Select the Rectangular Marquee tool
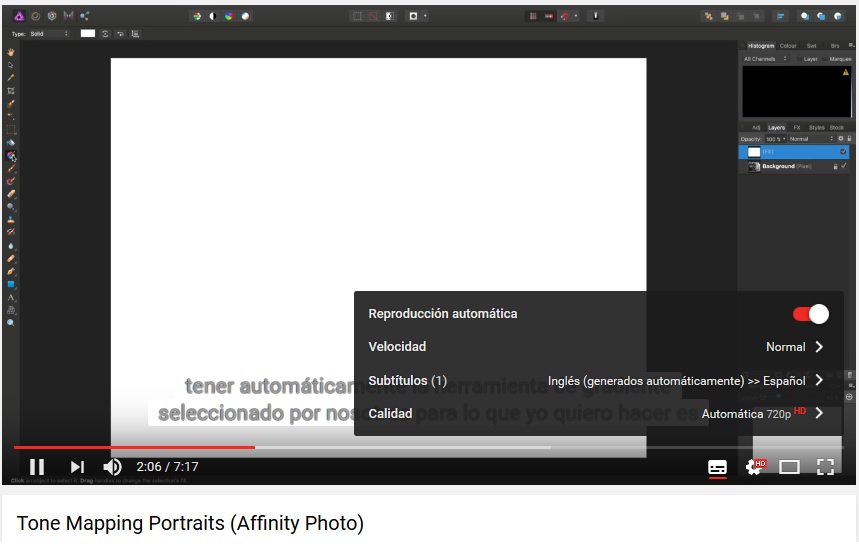The width and height of the screenshot is (859, 544). click(x=10, y=130)
